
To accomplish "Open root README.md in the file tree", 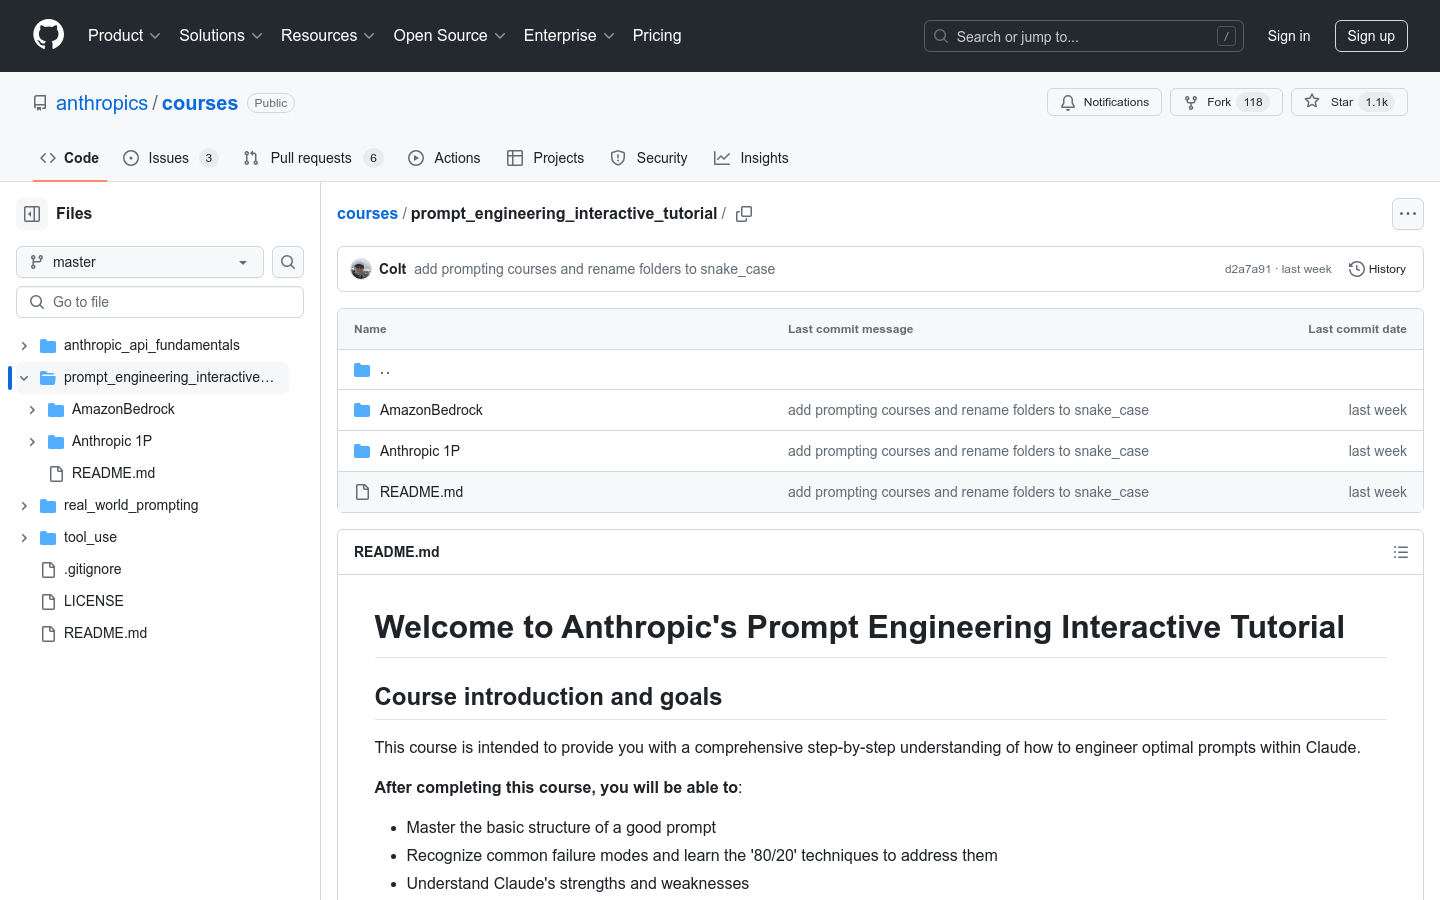I will point(105,633).
